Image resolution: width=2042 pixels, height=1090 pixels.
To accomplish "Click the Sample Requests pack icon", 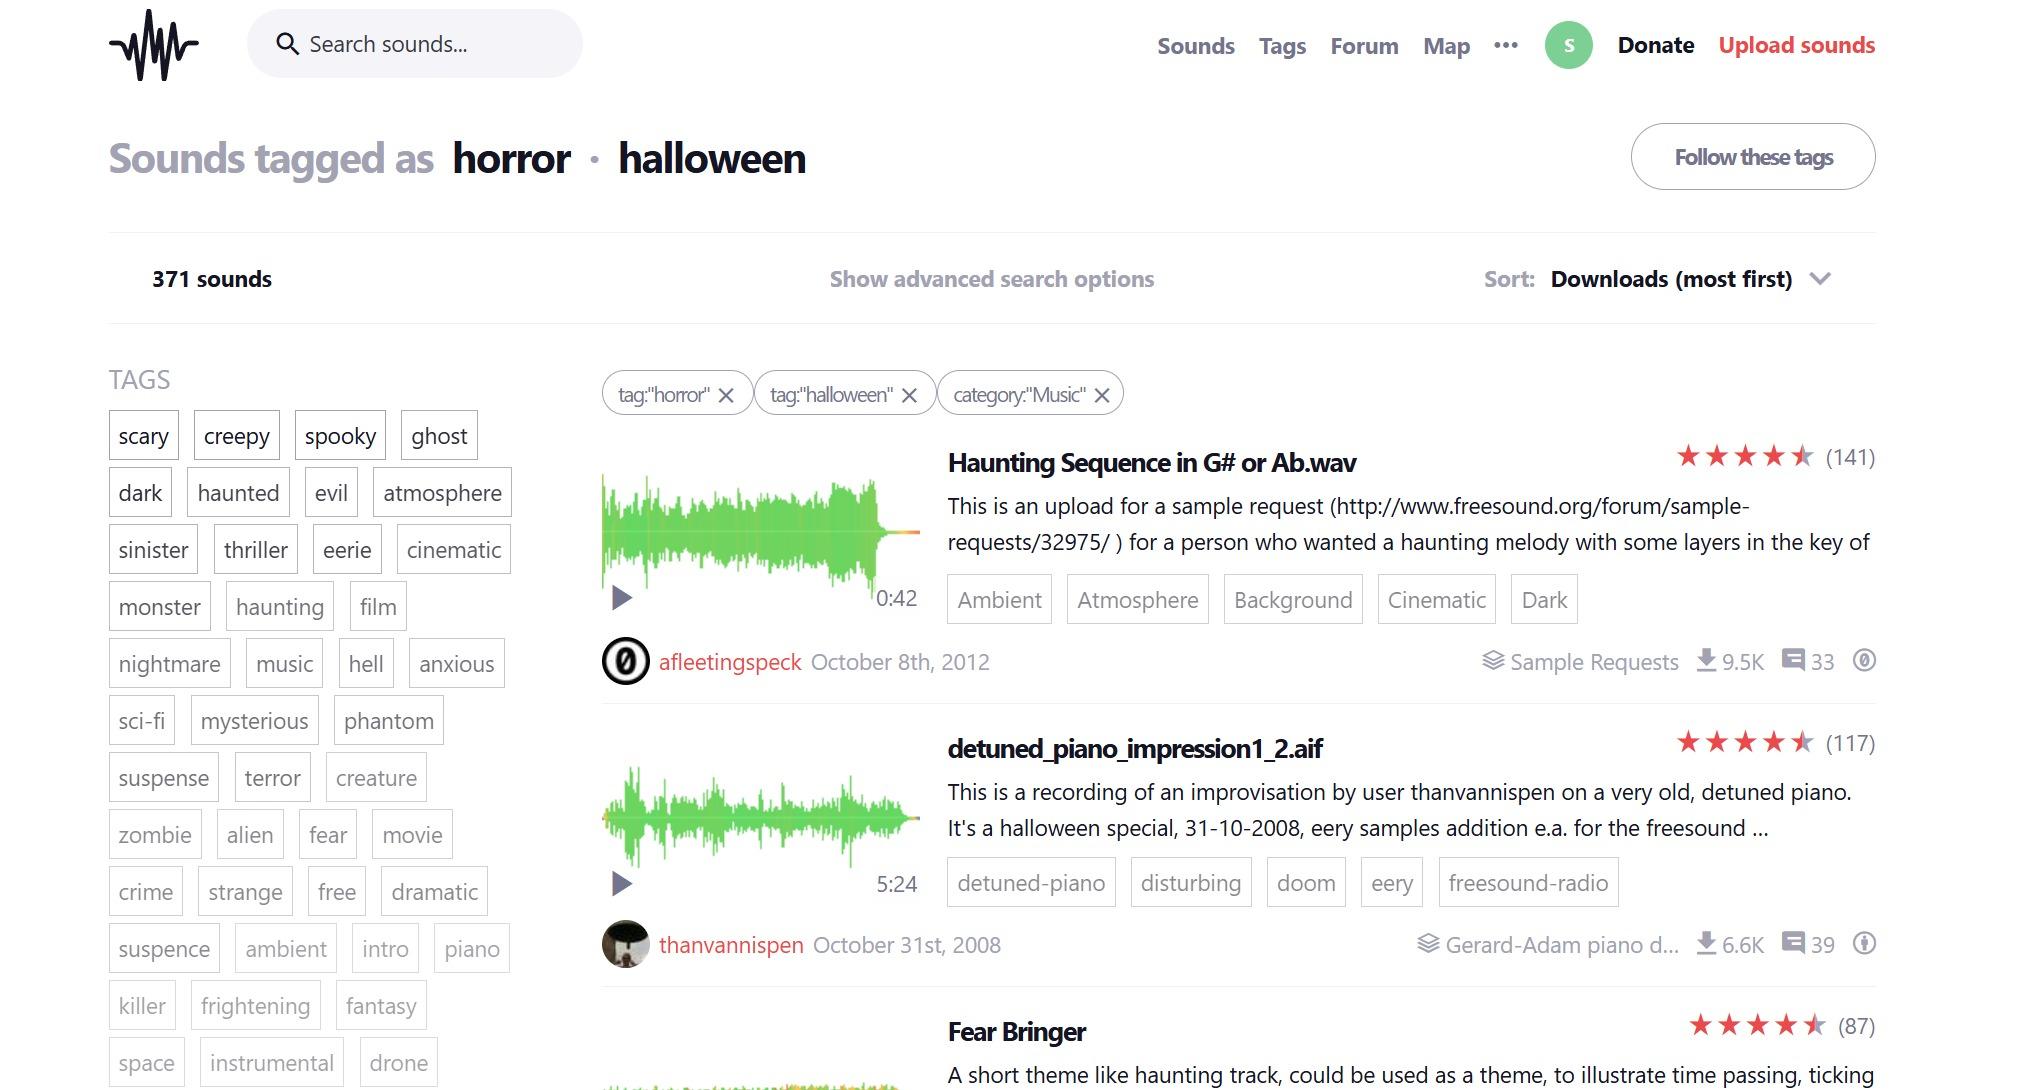I will (1493, 660).
